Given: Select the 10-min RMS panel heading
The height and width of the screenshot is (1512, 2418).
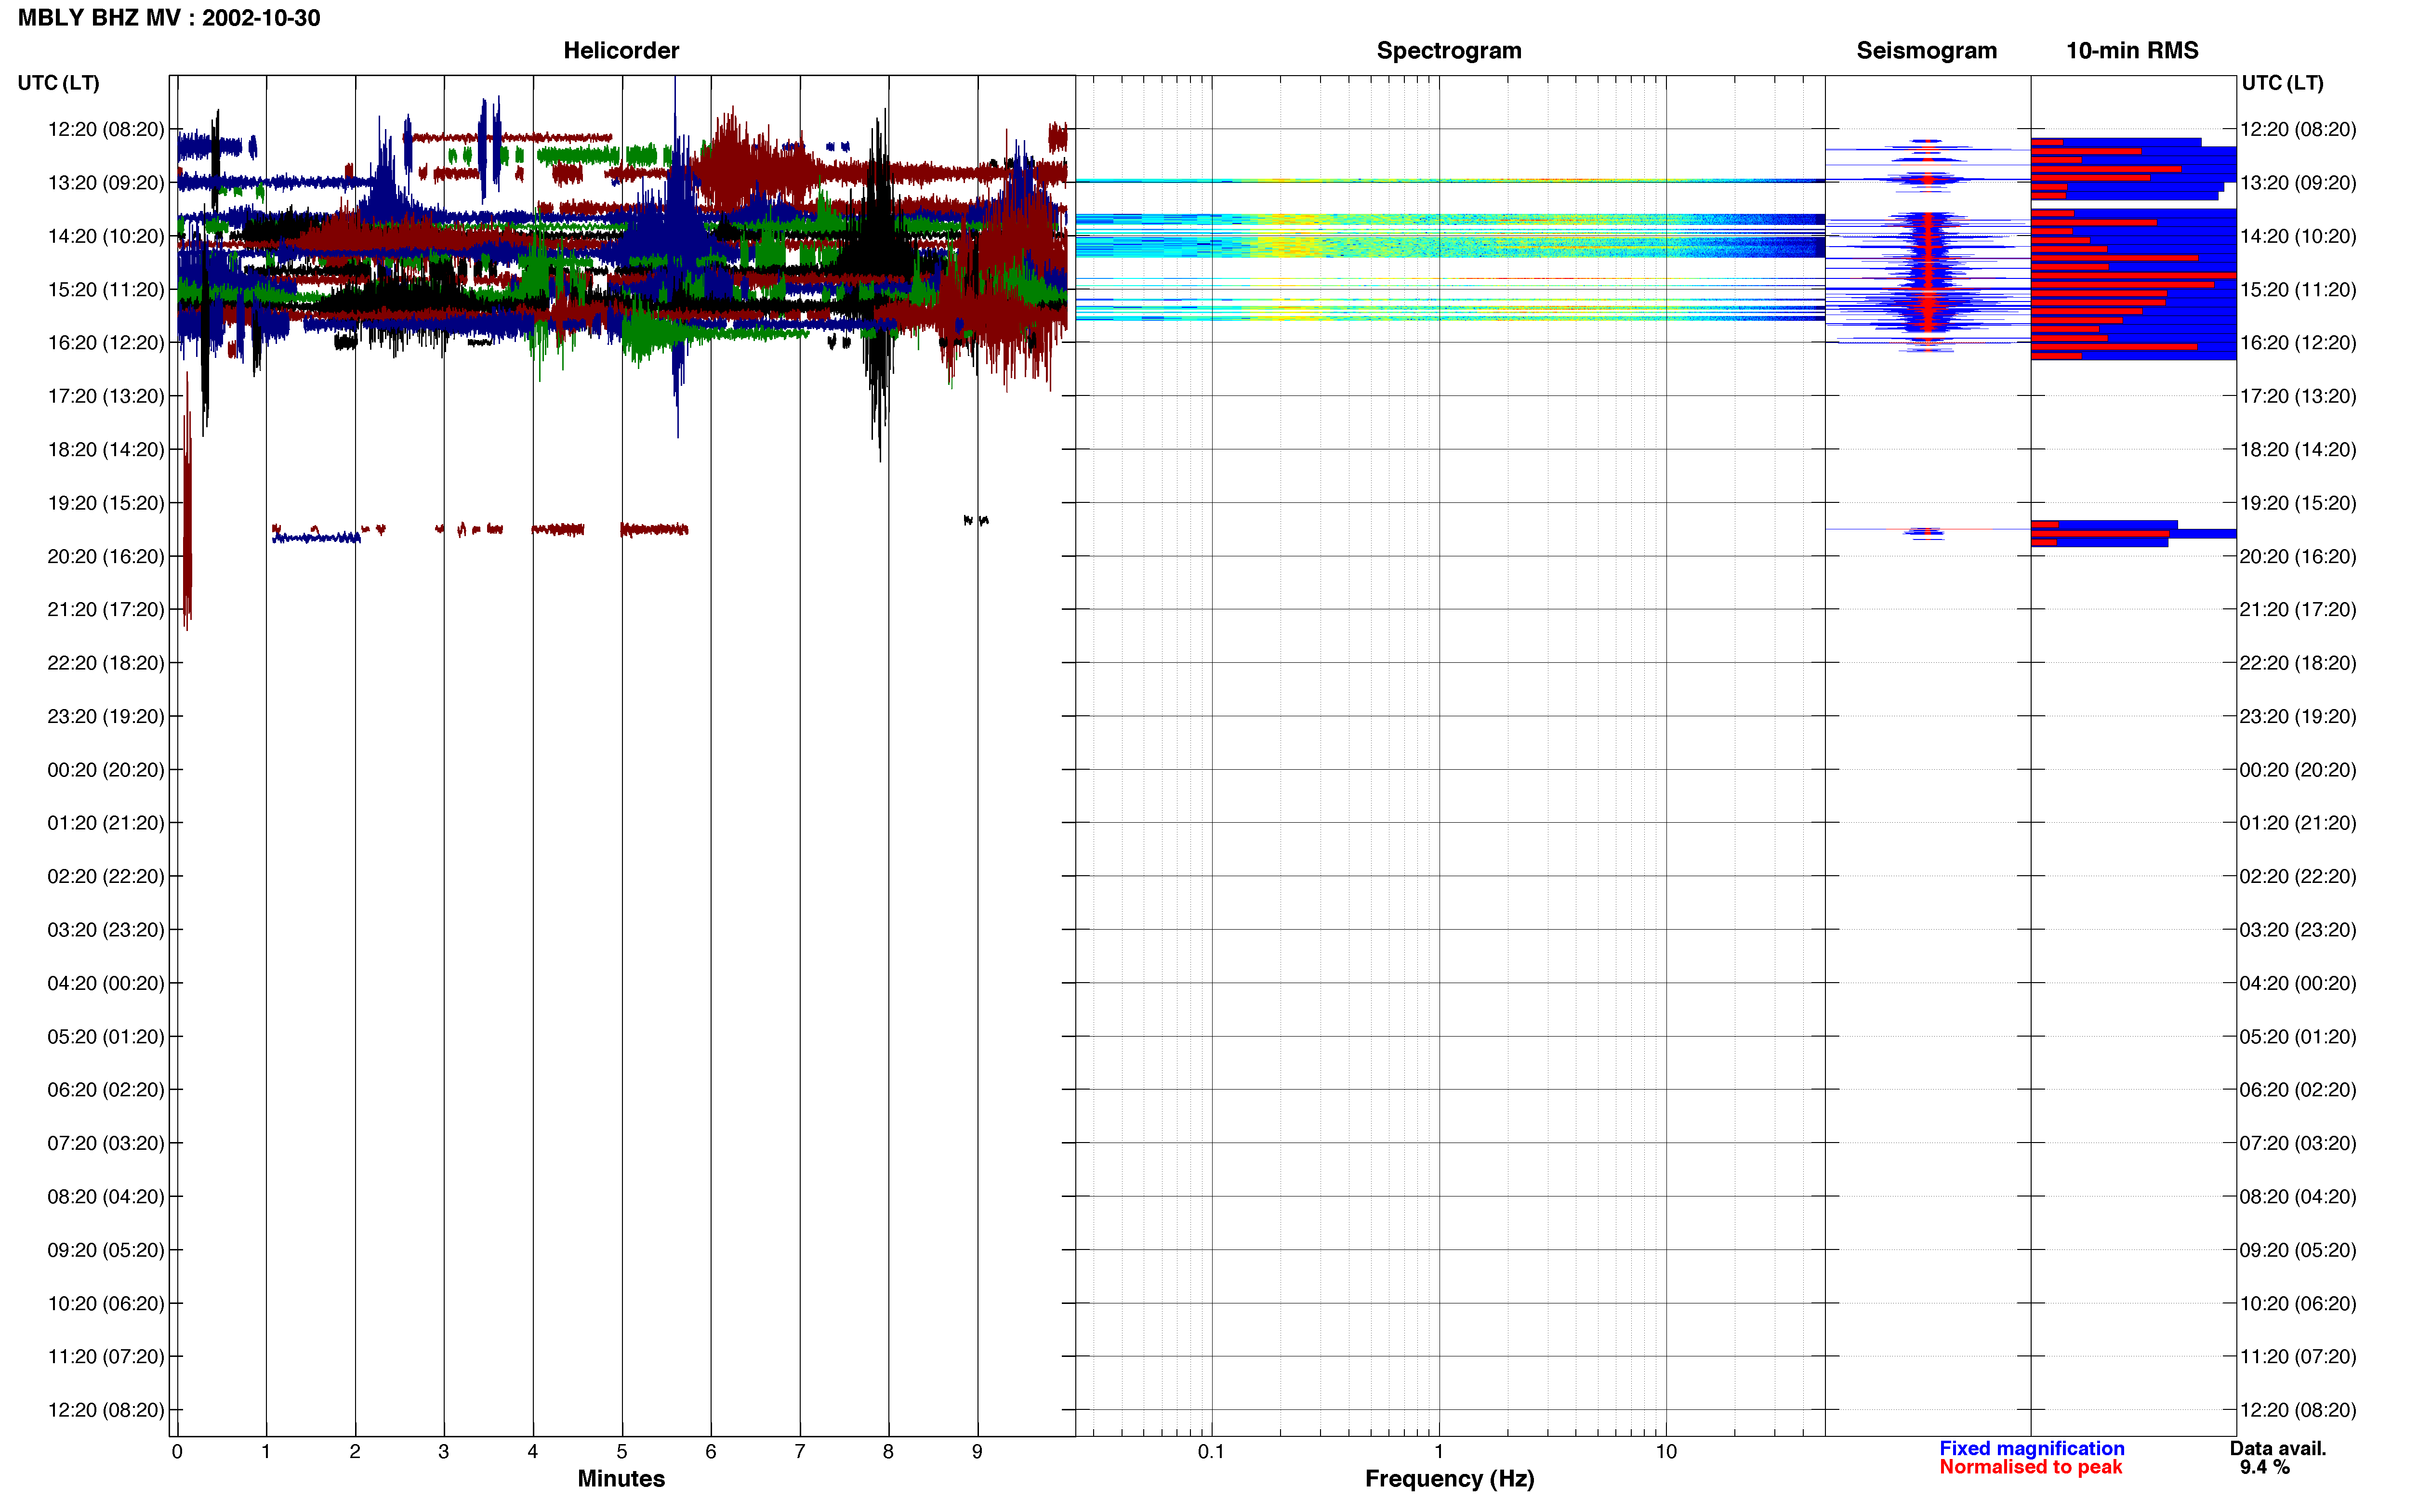Looking at the screenshot, I should pos(2132,50).
